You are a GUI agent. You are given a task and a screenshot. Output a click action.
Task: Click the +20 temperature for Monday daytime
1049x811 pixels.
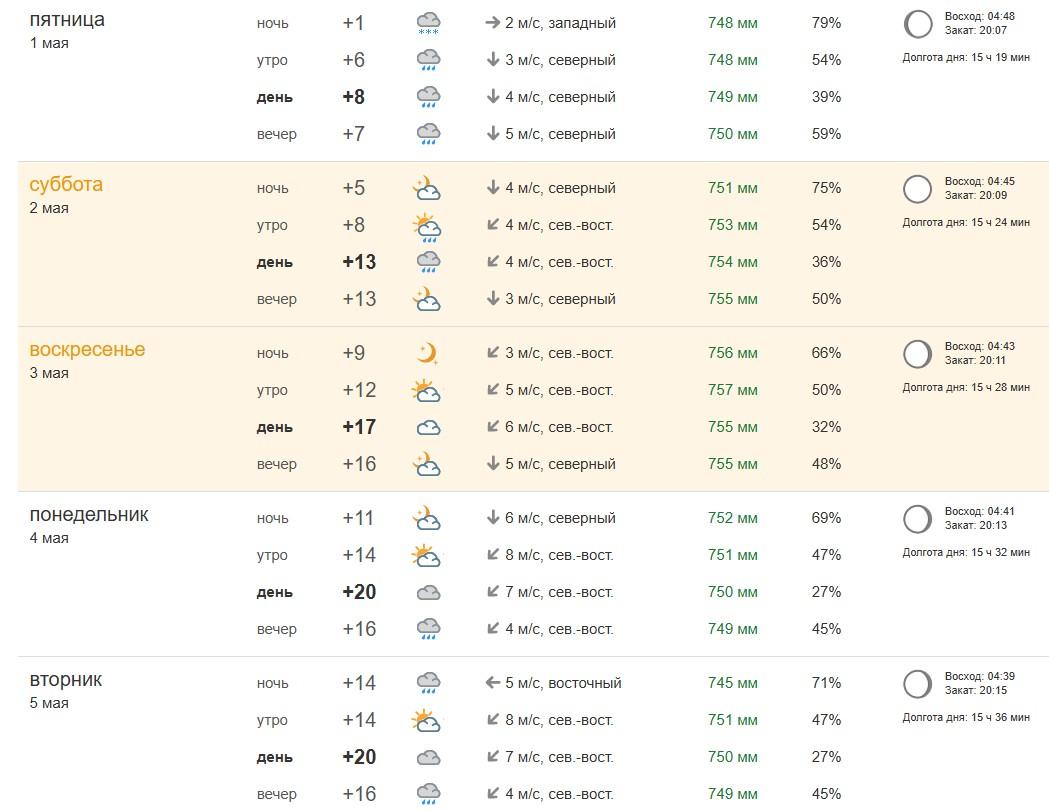(359, 592)
